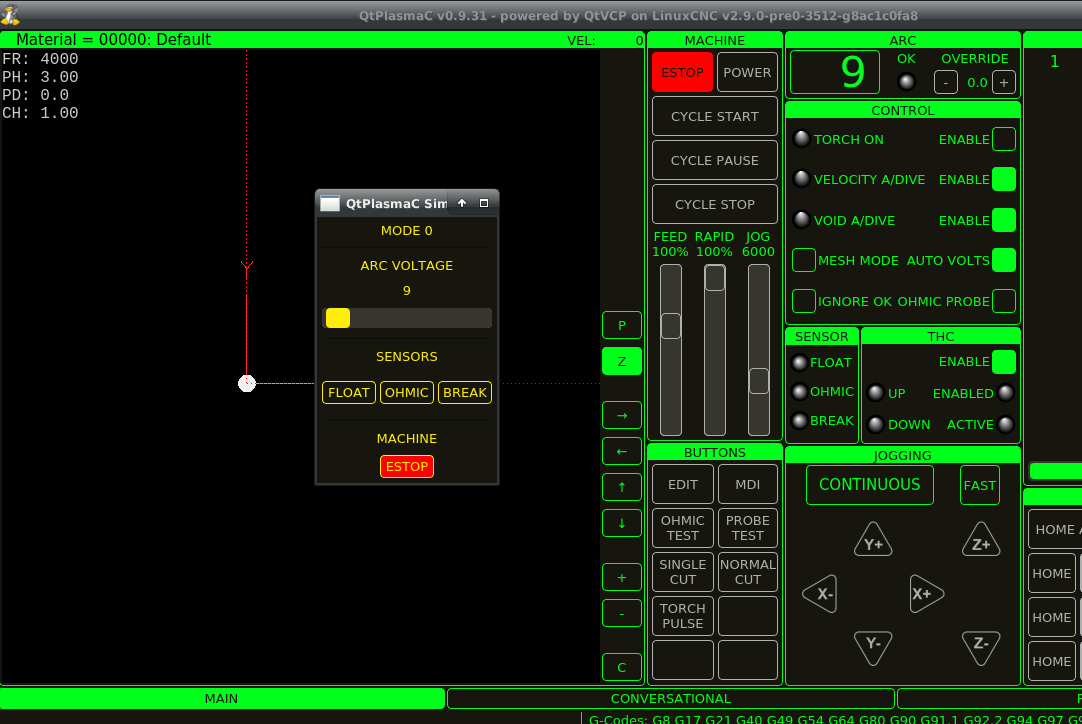
Task: Increase arc override with plus button
Action: (x=1003, y=83)
